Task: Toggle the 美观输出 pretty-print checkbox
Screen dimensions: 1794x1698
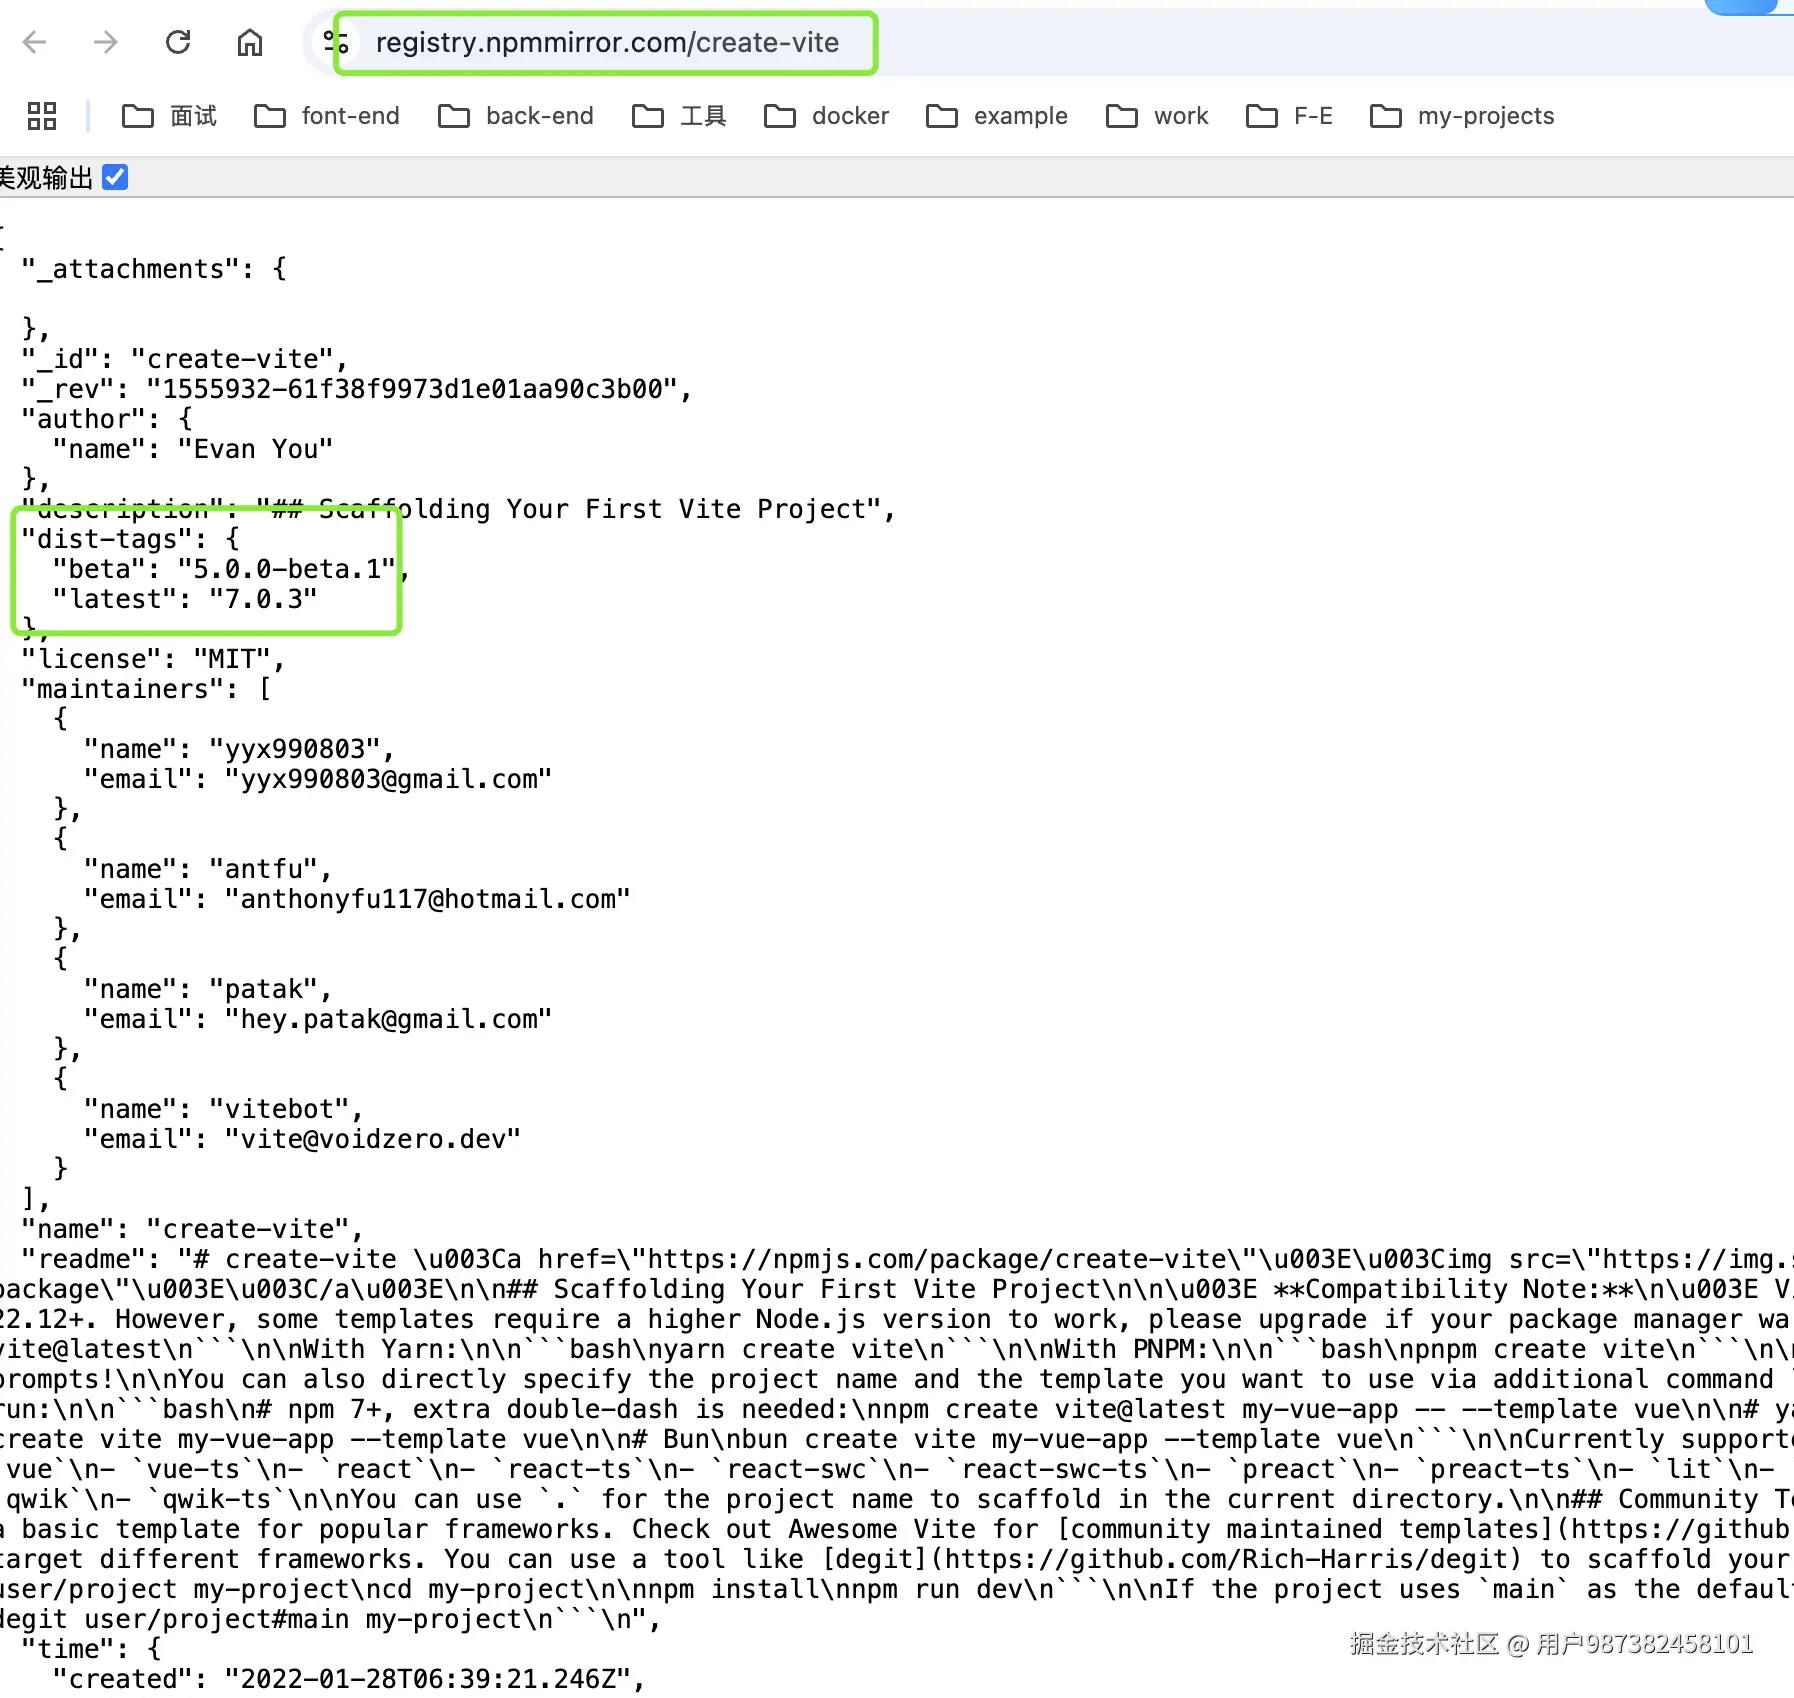Action: pos(115,177)
